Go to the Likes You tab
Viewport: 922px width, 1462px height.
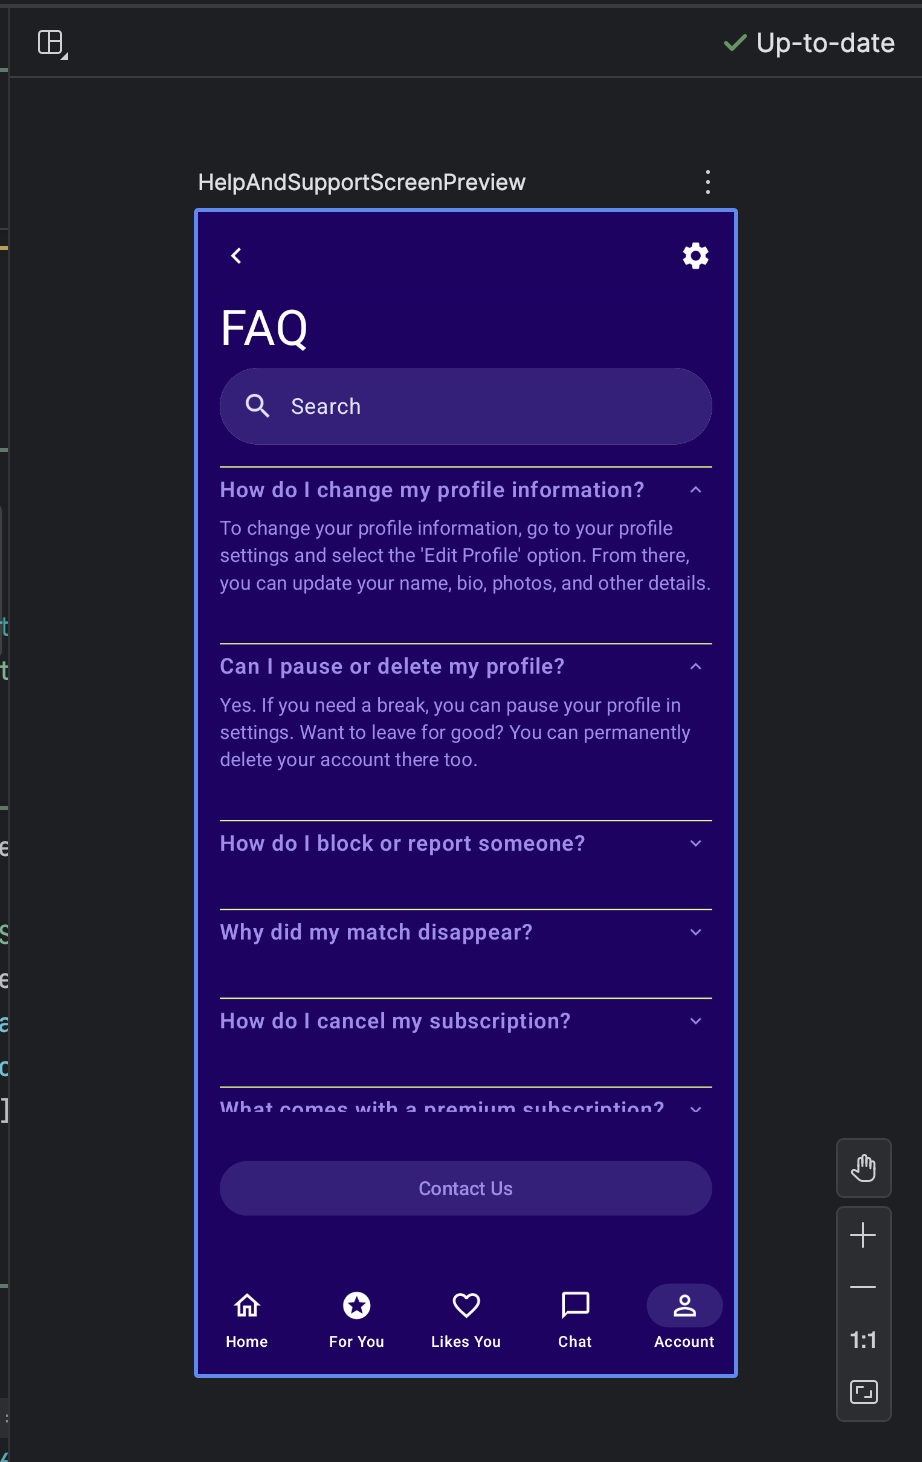[x=466, y=1319]
